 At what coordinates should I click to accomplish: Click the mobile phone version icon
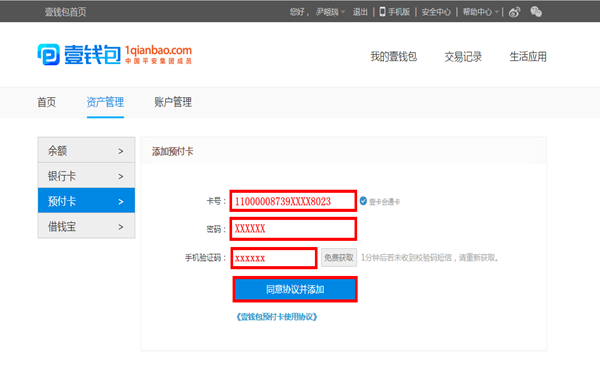tap(382, 11)
